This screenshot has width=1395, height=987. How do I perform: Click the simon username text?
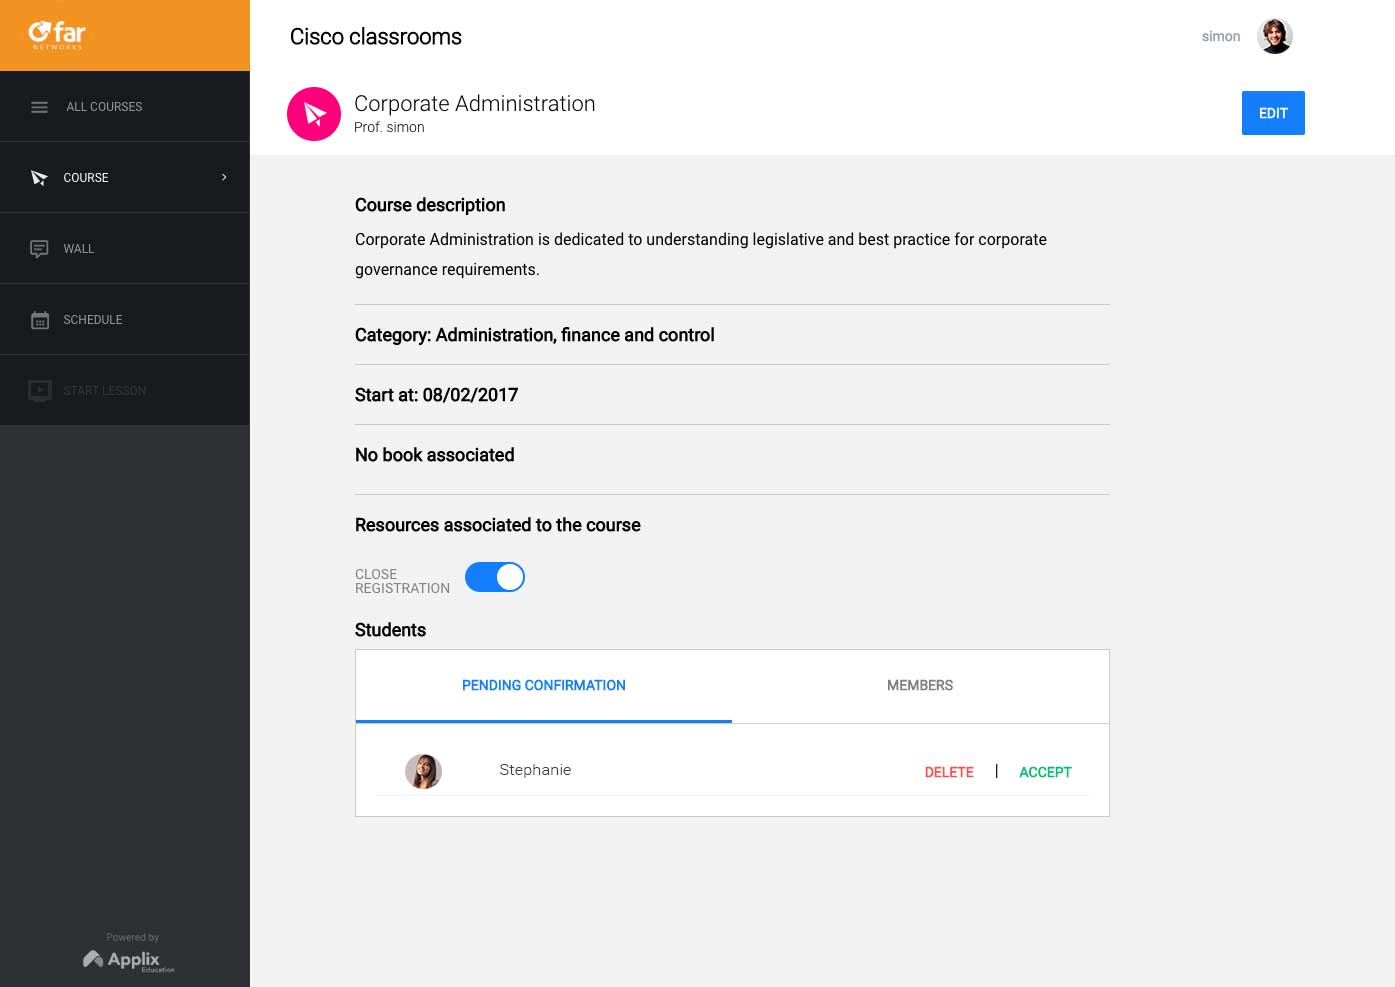click(1221, 36)
